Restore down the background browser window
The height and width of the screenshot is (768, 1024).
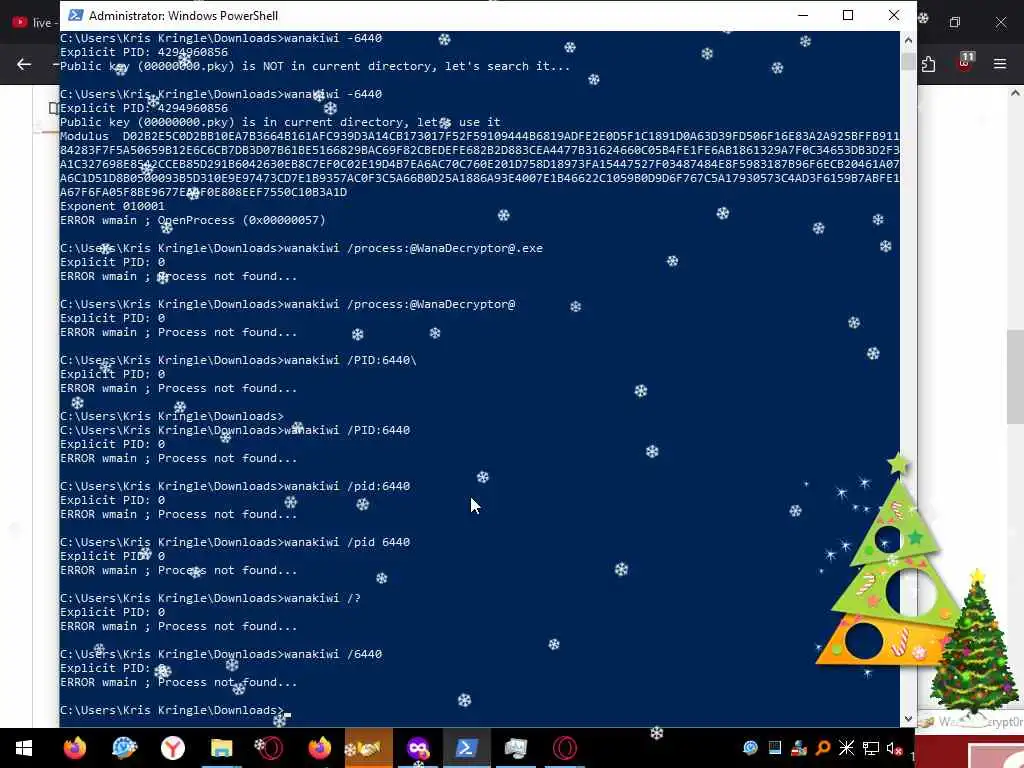(955, 22)
